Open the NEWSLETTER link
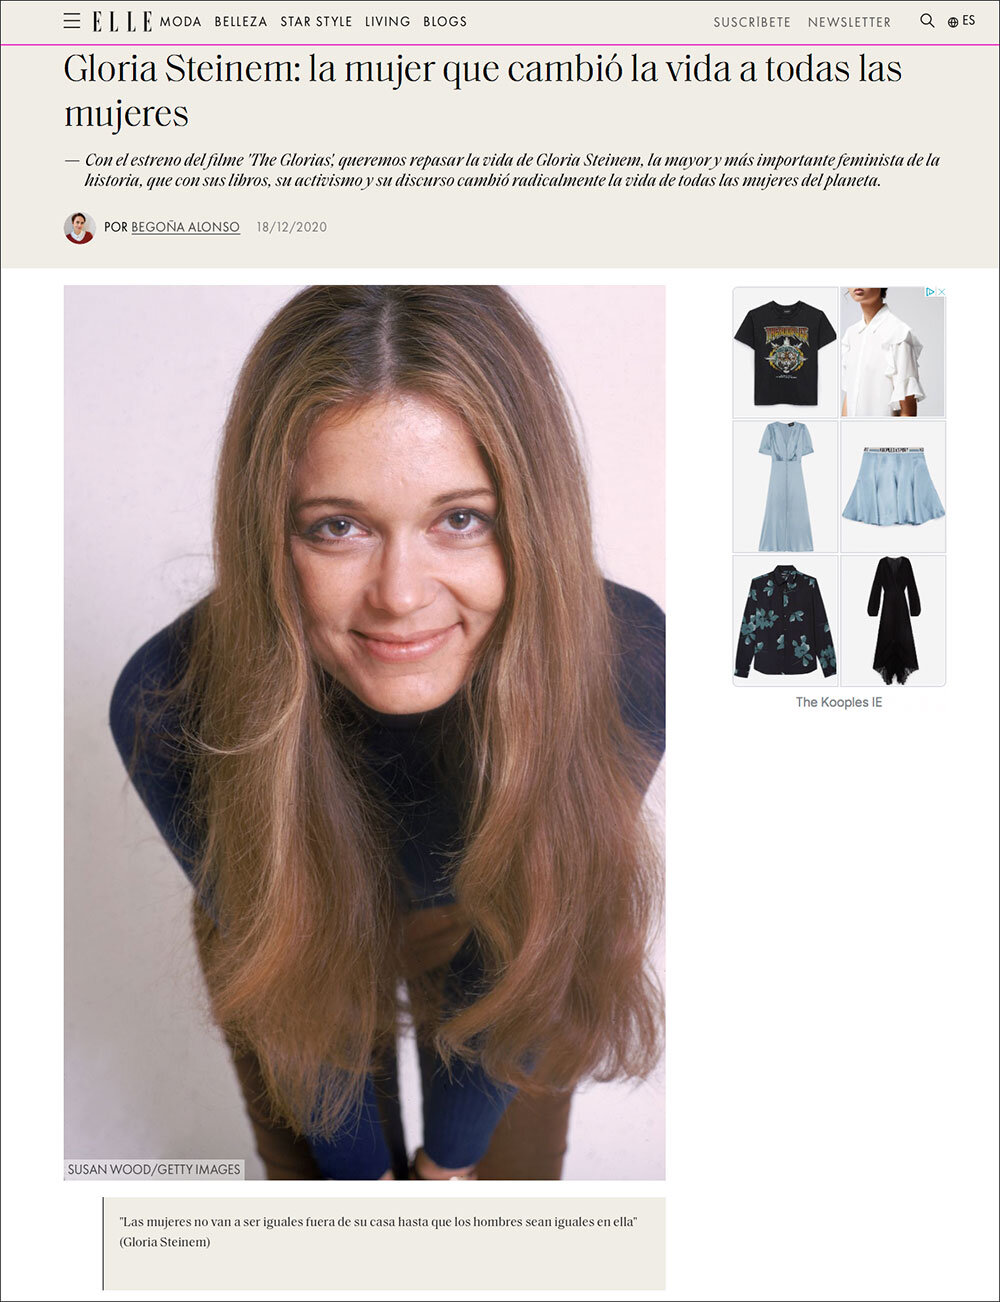 click(849, 22)
